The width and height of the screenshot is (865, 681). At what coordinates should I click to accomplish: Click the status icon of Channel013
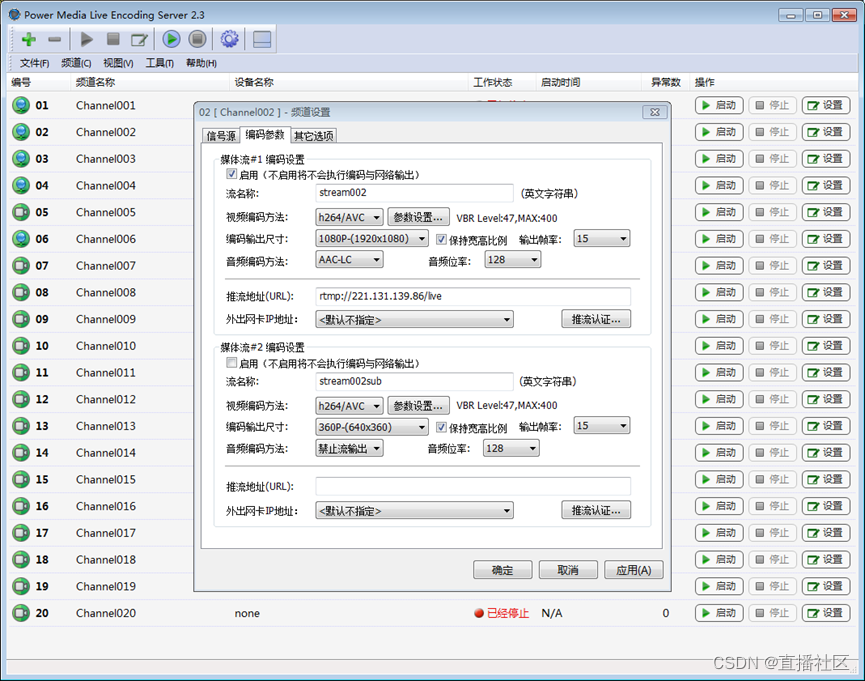21,425
